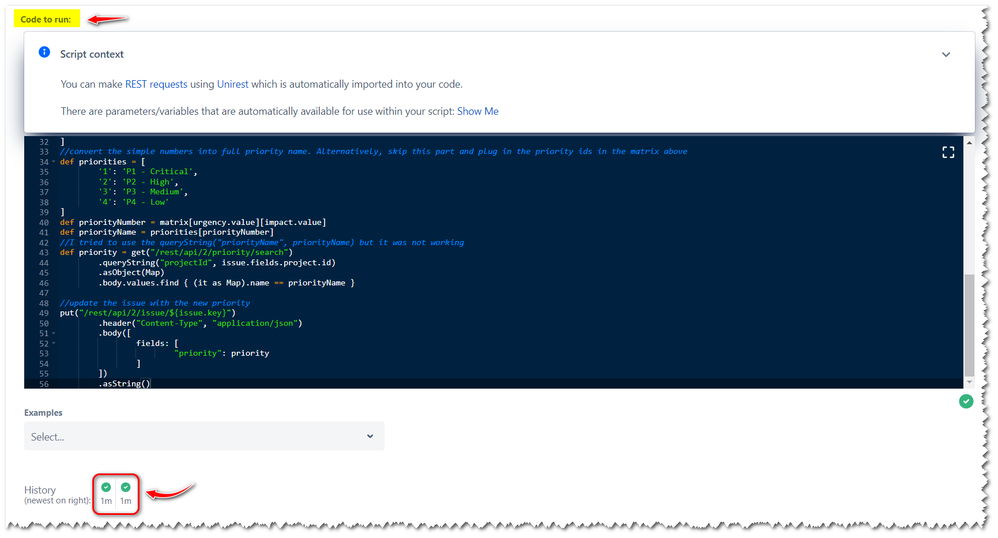Click the 'P2 - High' string on line 36
Screen dimensions: 998x538
click(x=149, y=181)
